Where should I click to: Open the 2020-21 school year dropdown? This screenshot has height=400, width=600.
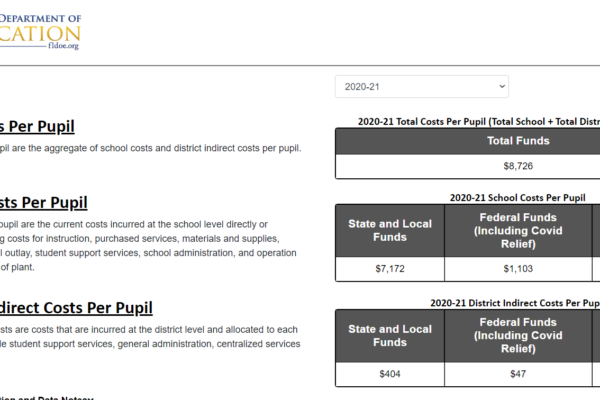[422, 87]
